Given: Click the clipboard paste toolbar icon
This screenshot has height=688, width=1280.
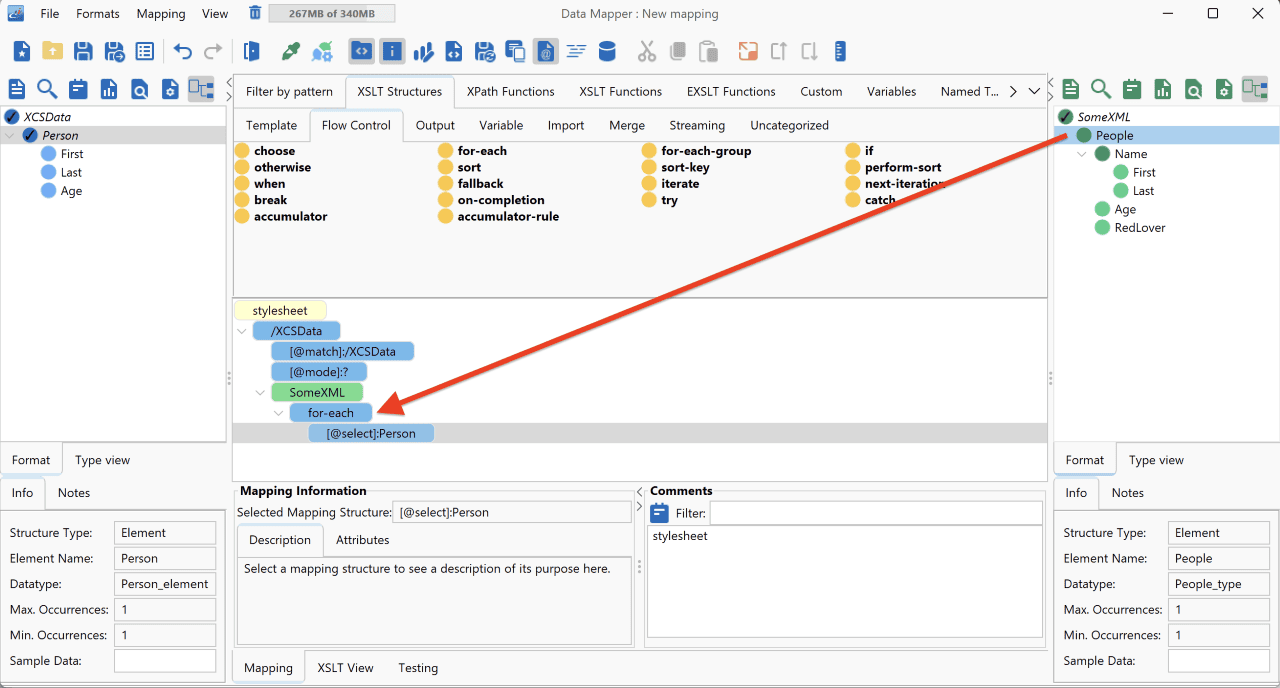Looking at the screenshot, I should (x=708, y=51).
